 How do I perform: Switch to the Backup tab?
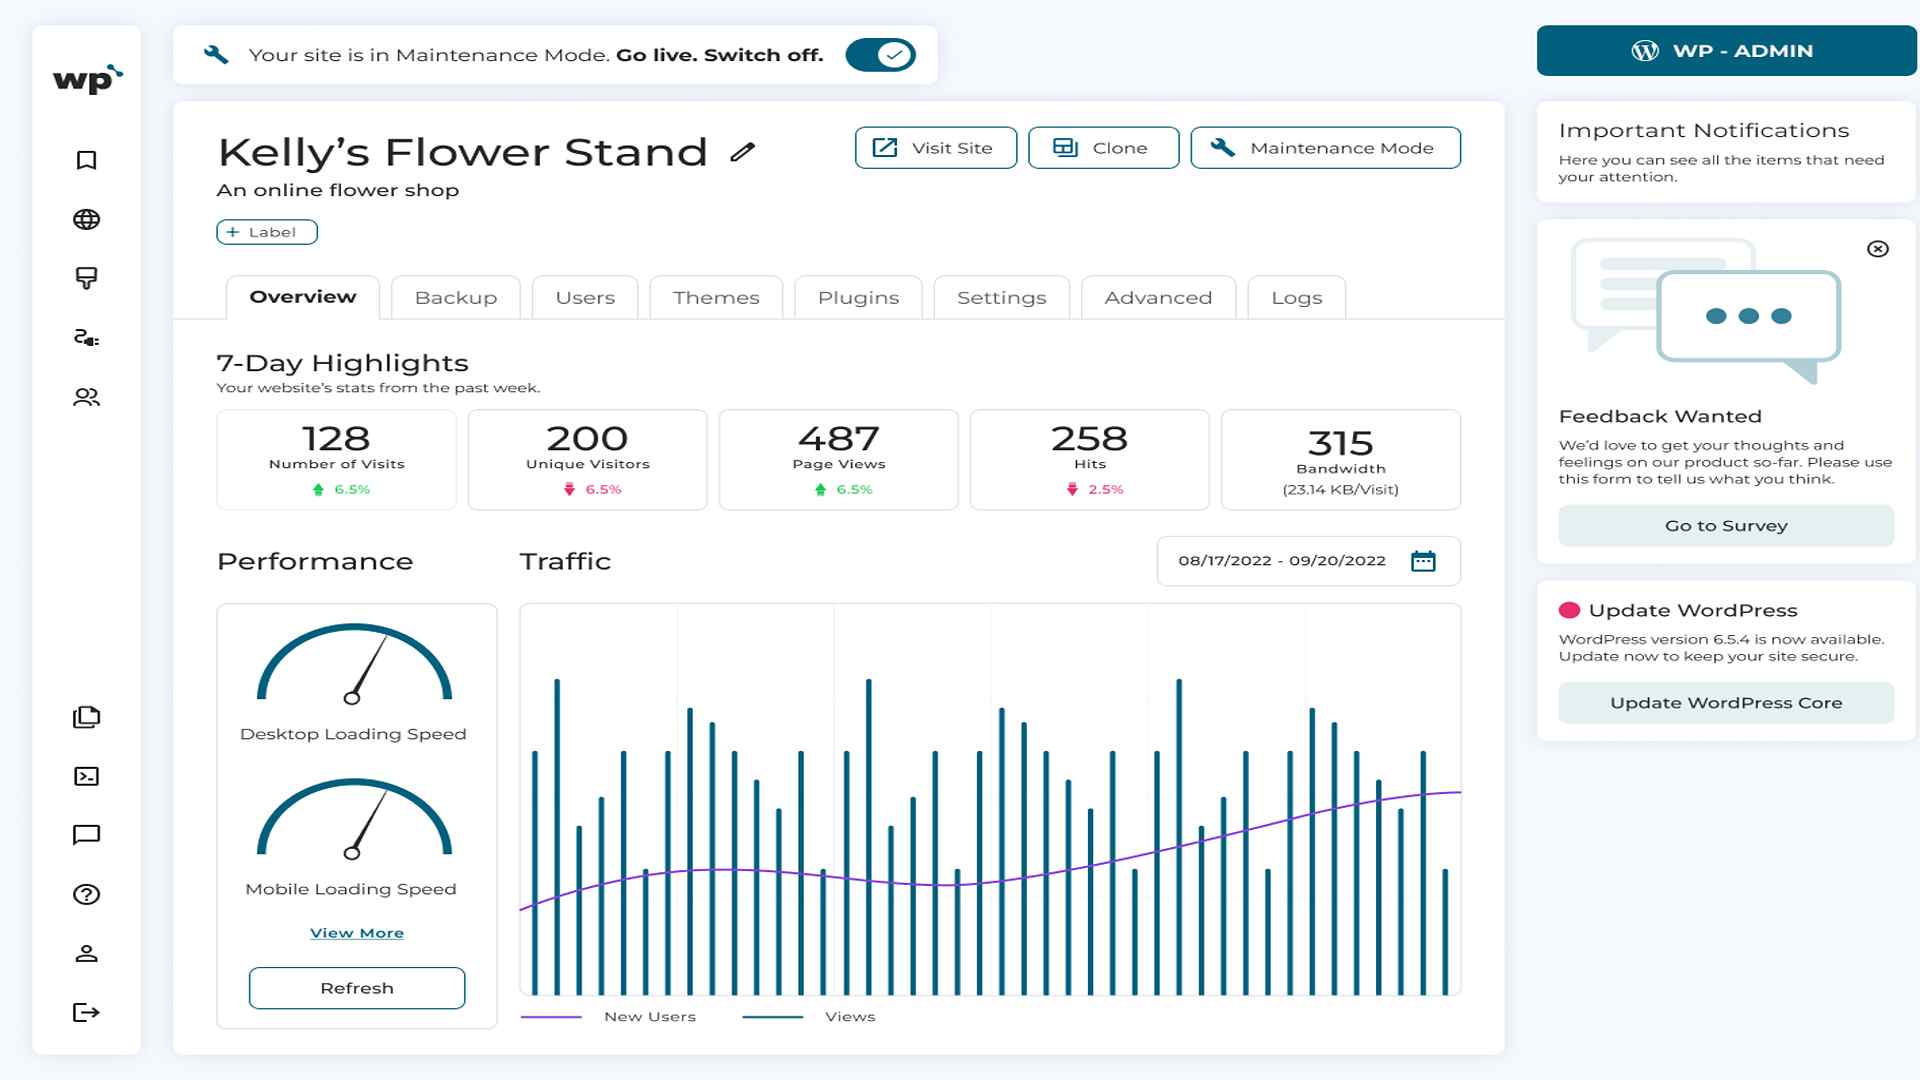pos(456,298)
